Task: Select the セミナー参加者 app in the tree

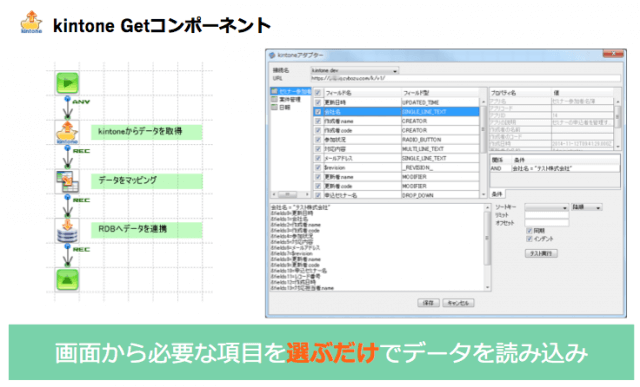Action: click(291, 91)
